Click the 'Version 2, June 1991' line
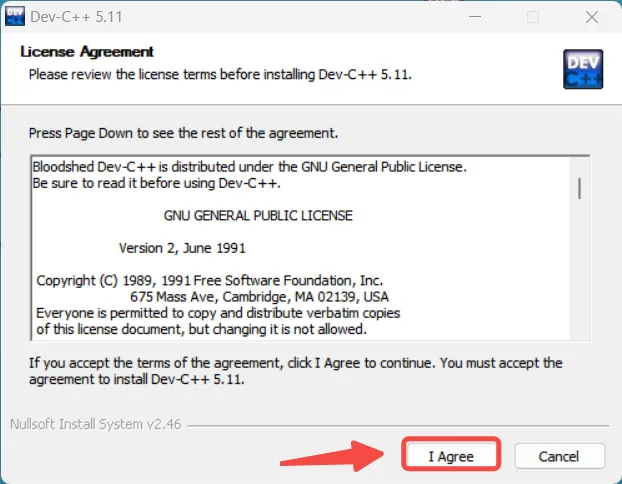The width and height of the screenshot is (622, 484). 182,248
